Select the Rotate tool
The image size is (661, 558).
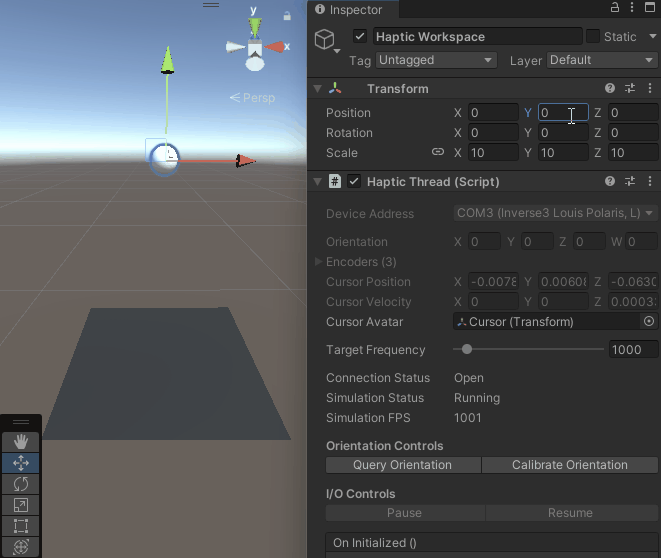(x=21, y=484)
